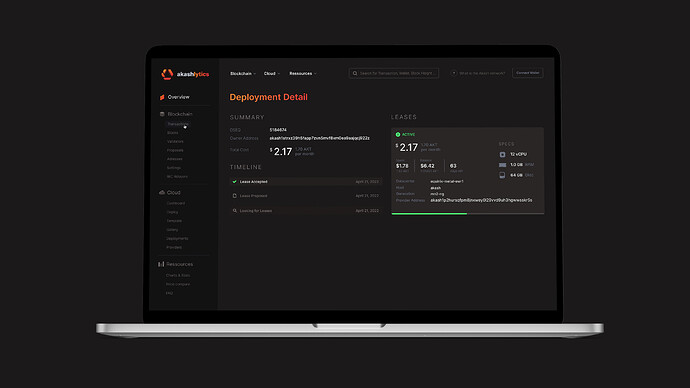Open Price compare under Ressources

point(178,284)
